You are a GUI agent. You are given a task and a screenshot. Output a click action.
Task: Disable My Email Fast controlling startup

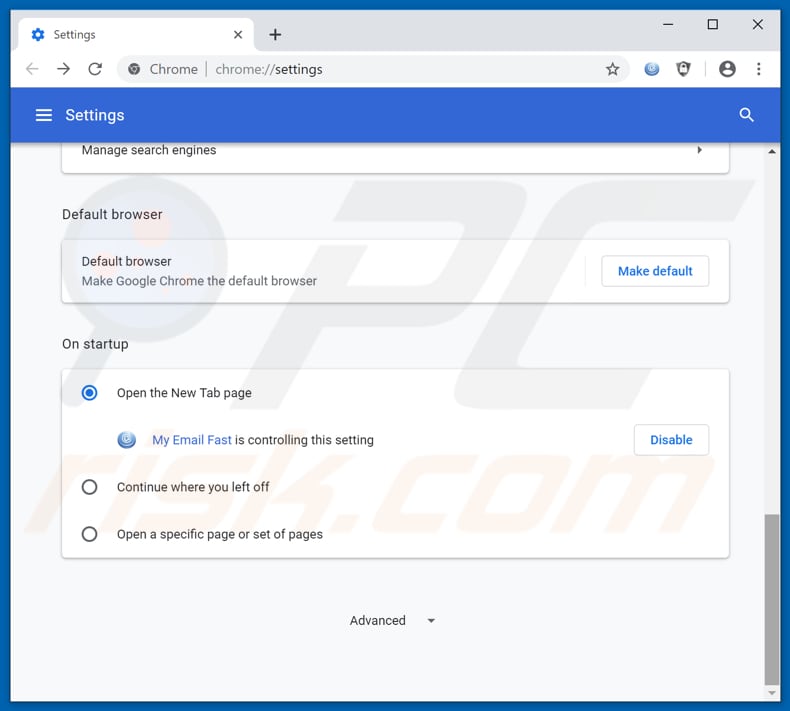(671, 440)
